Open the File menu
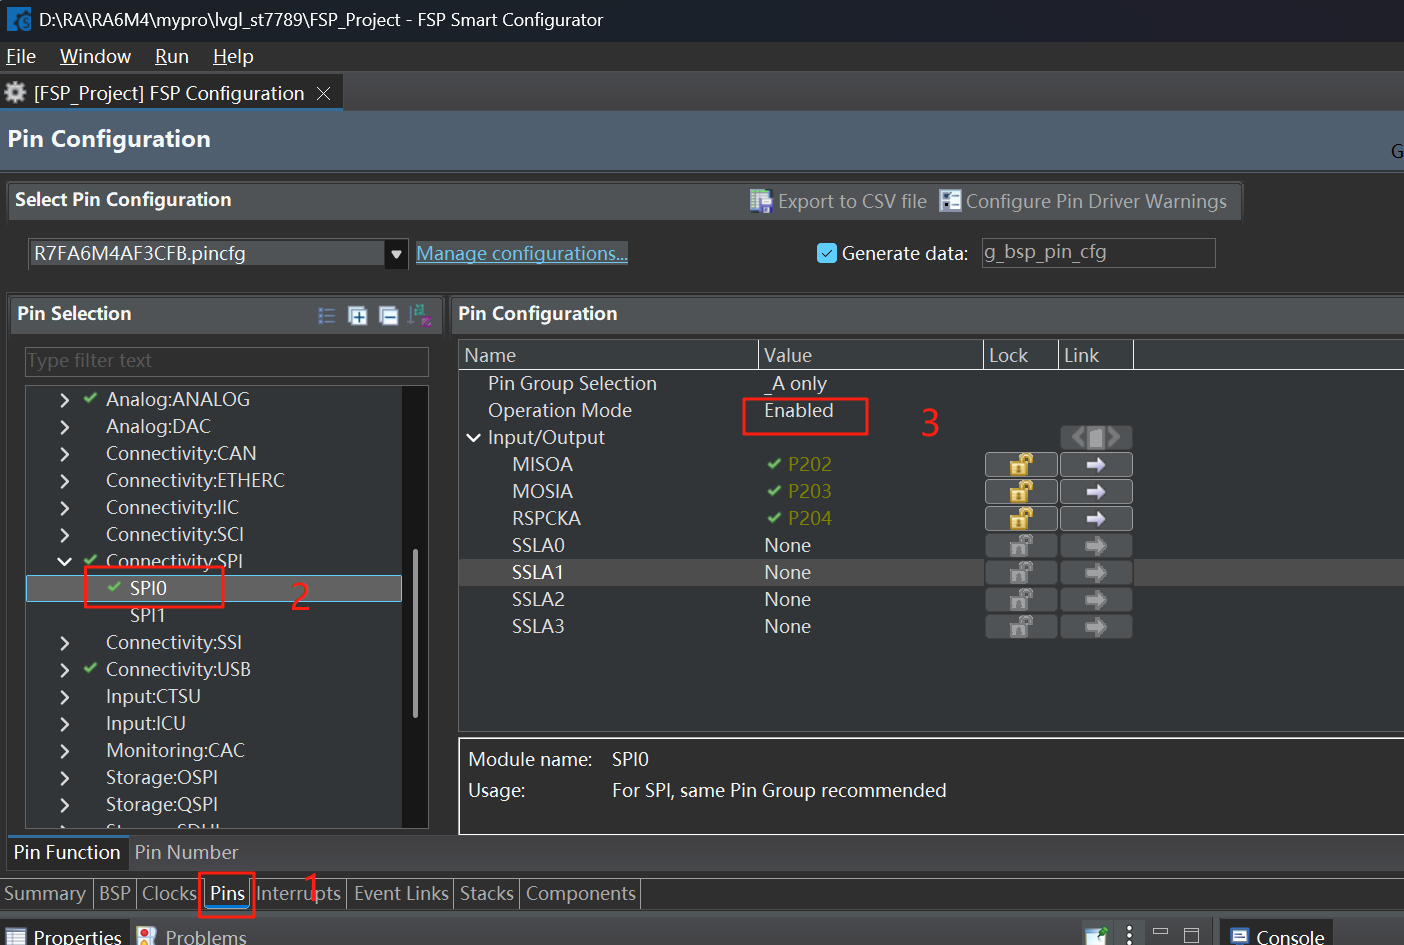 coord(21,57)
